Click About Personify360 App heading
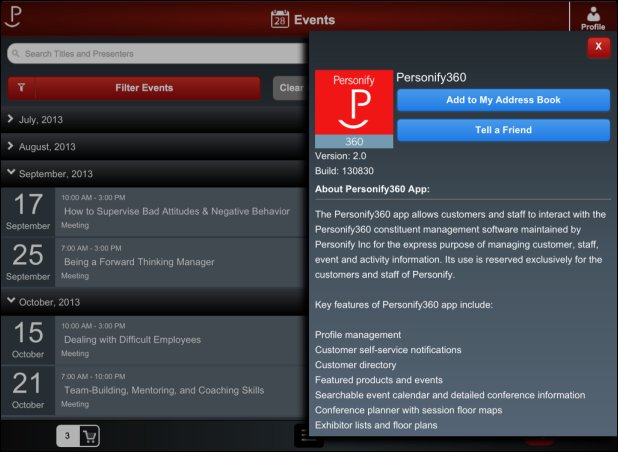This screenshot has height=452, width=618. pyautogui.click(x=372, y=189)
